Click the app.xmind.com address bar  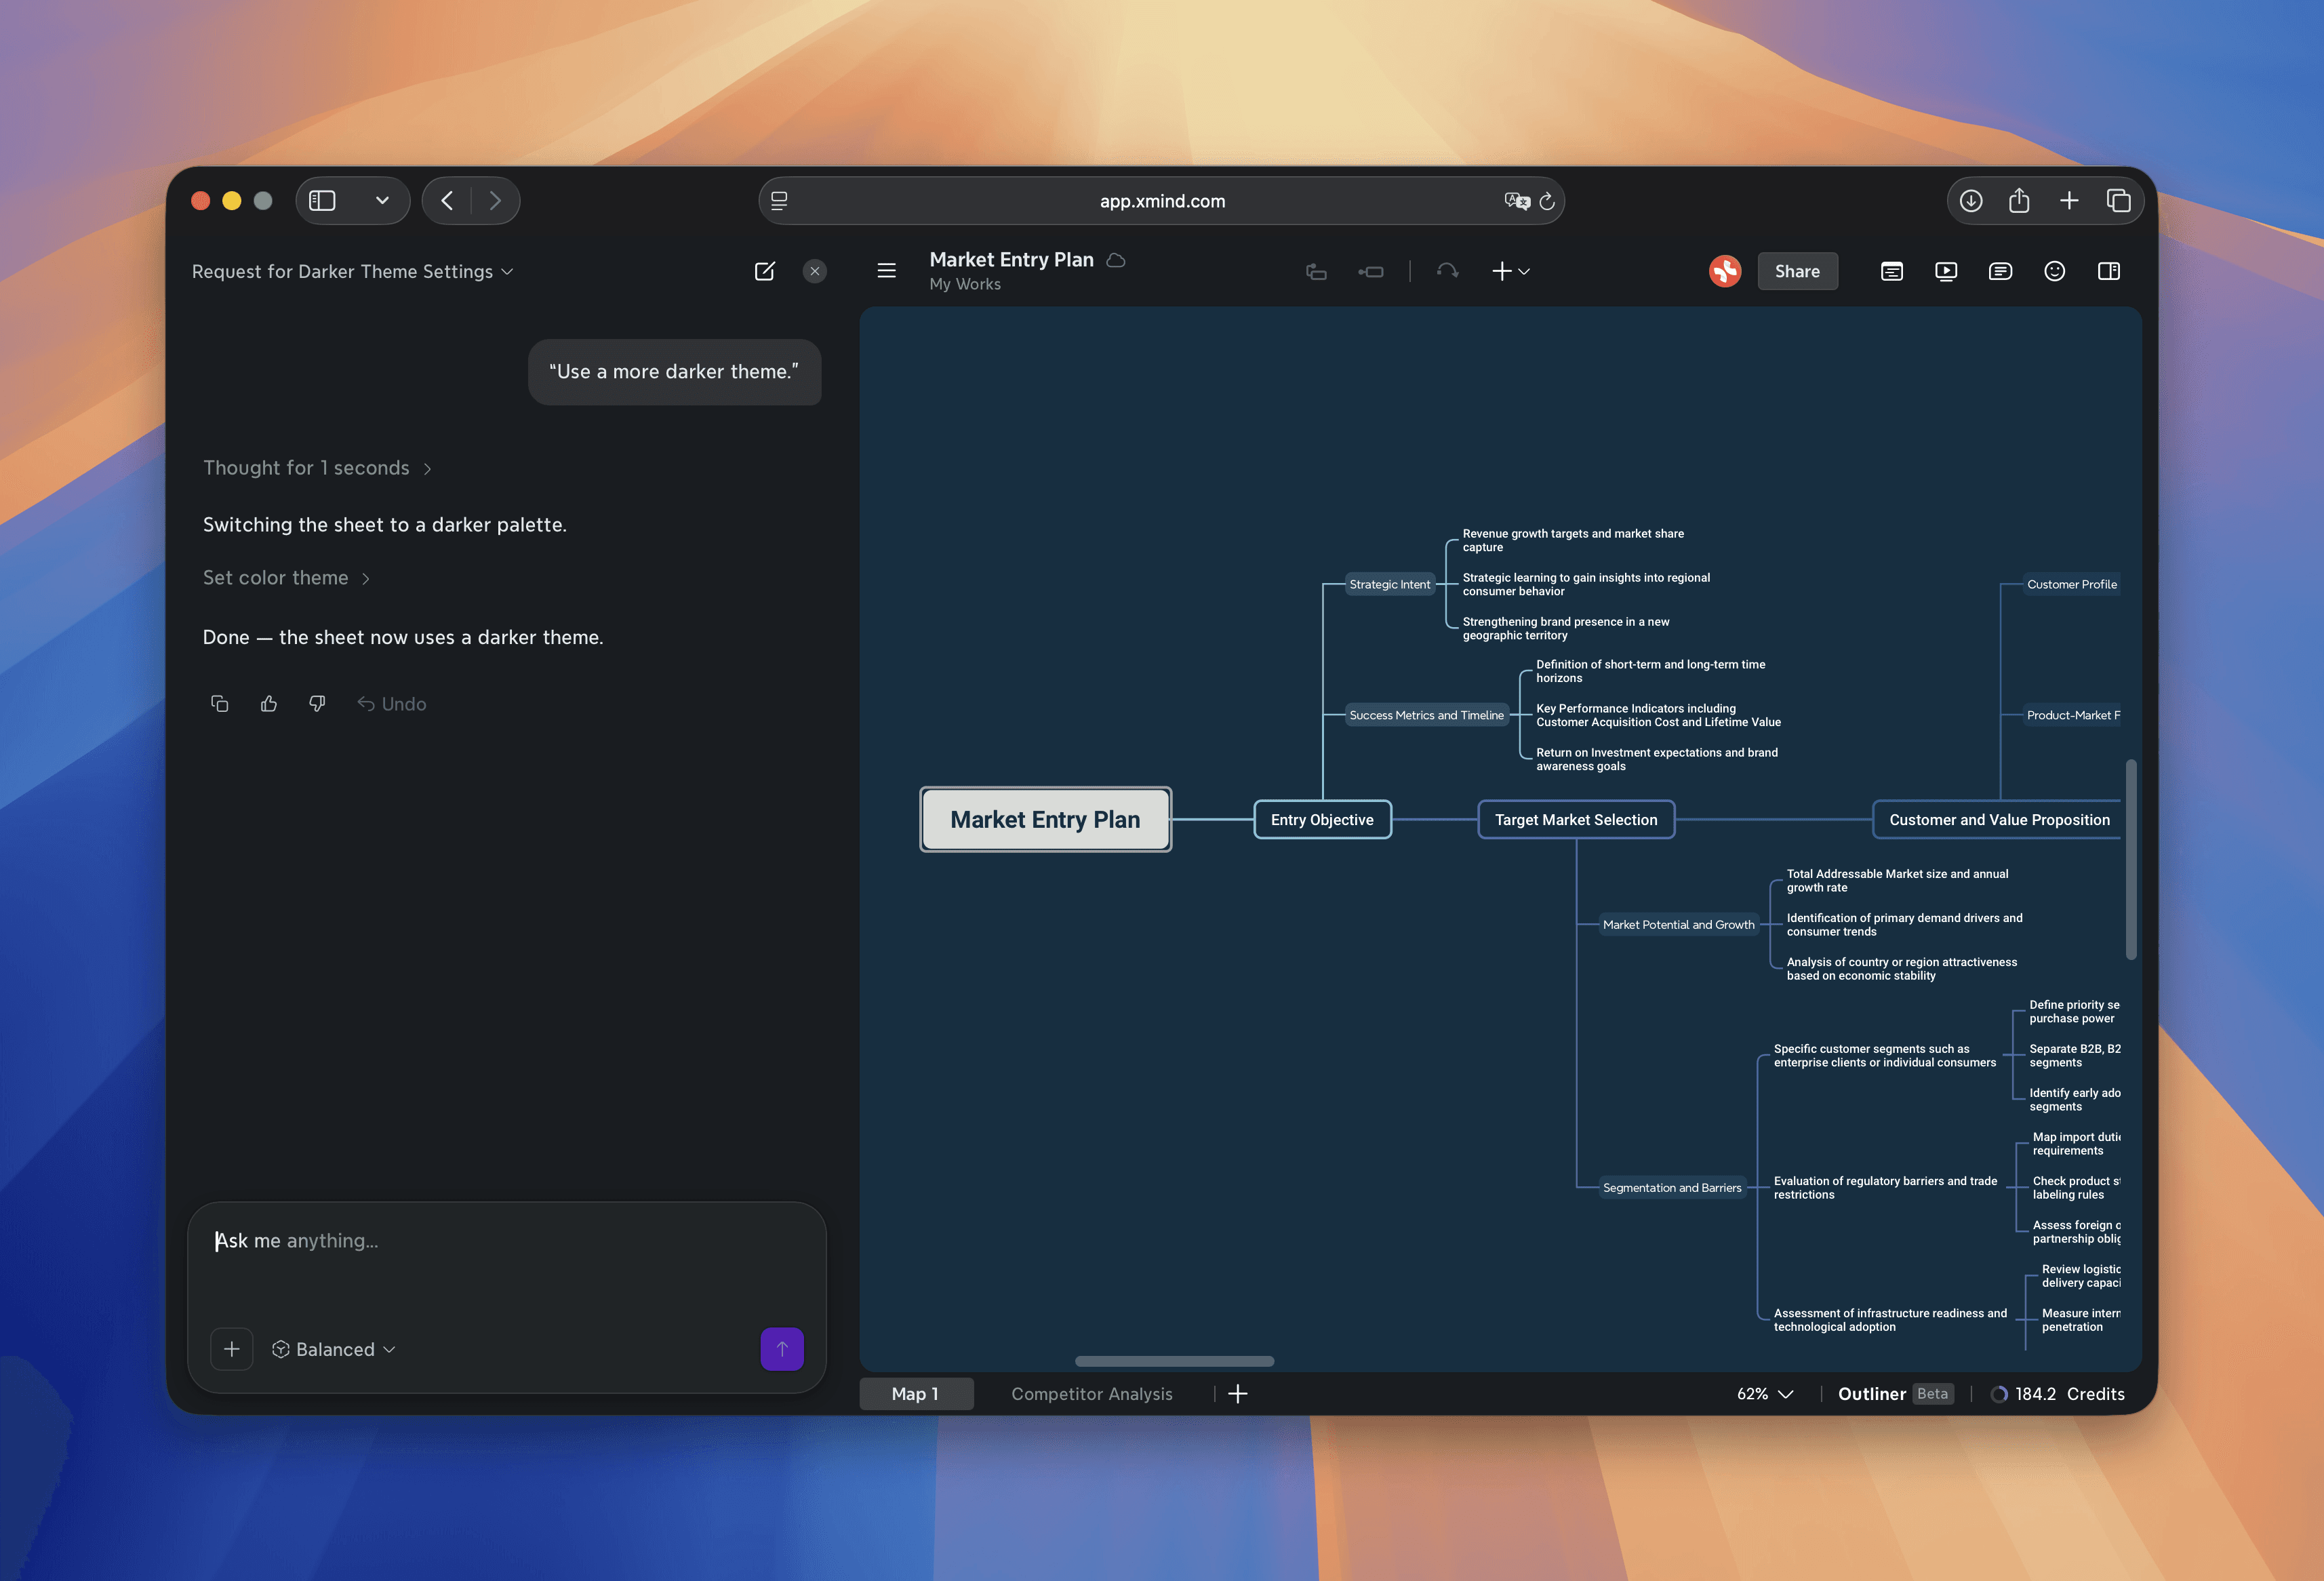tap(1162, 201)
